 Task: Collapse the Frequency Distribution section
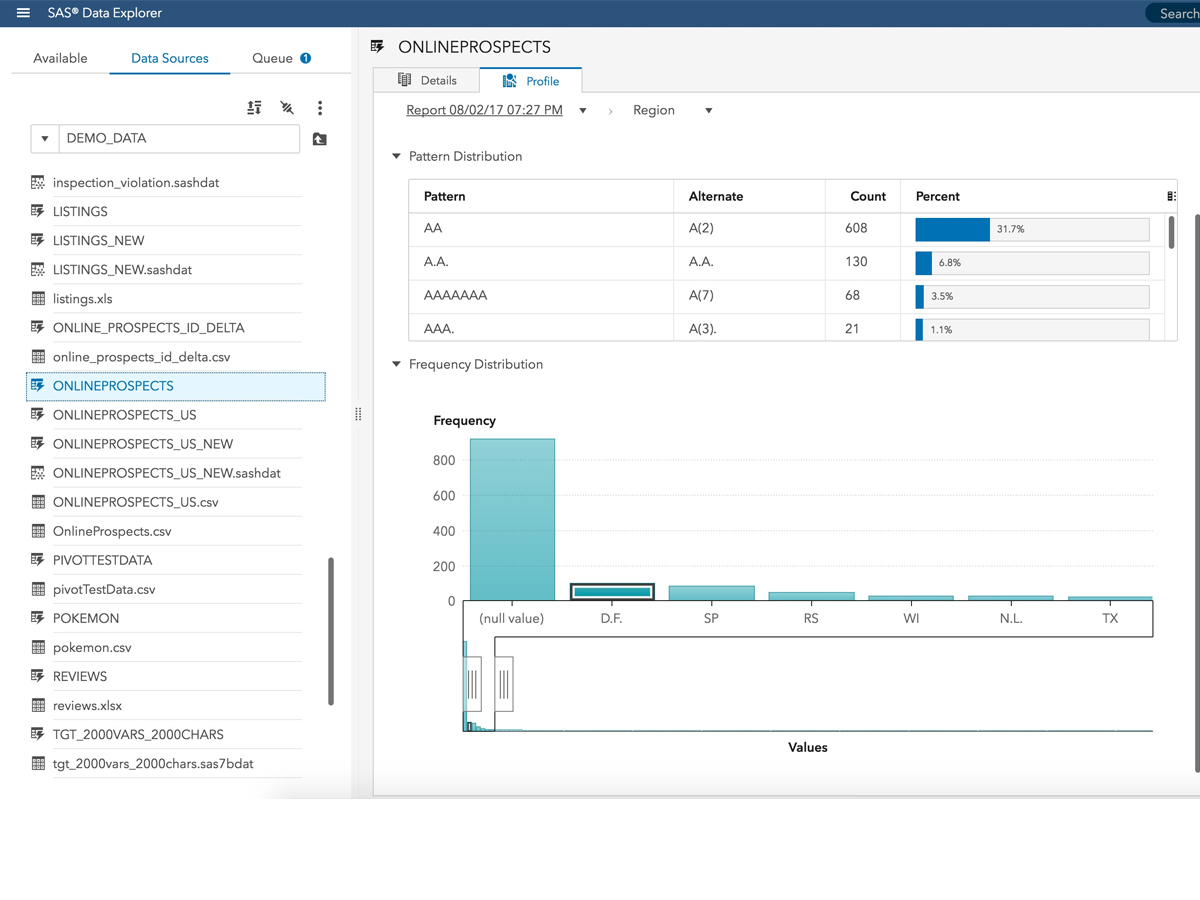(x=397, y=365)
